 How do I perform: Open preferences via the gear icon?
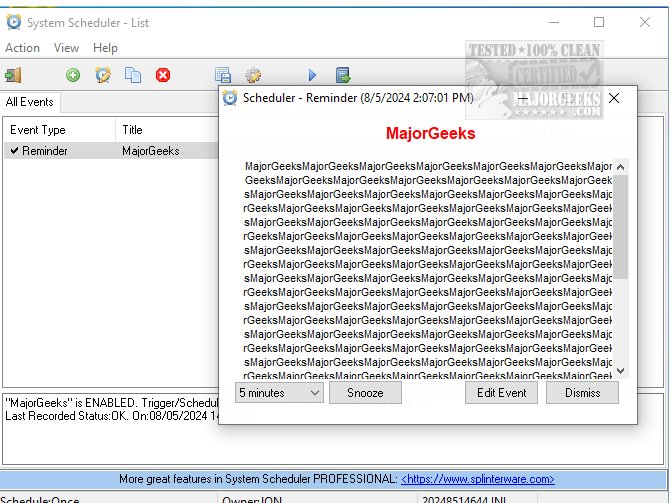[x=253, y=75]
